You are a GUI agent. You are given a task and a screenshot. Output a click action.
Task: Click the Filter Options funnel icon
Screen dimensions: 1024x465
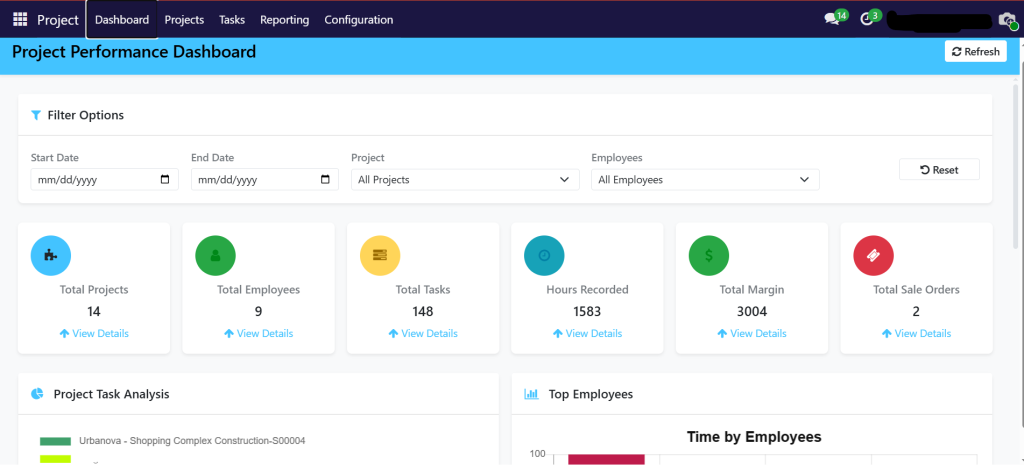click(x=36, y=116)
